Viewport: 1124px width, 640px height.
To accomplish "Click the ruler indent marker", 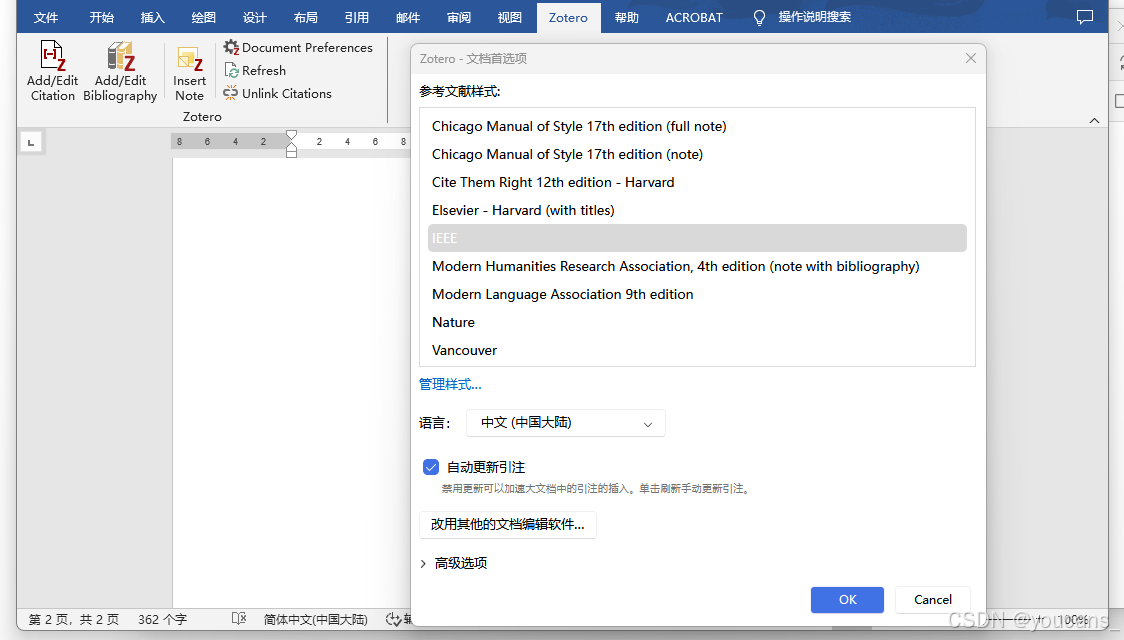I will (x=291, y=143).
